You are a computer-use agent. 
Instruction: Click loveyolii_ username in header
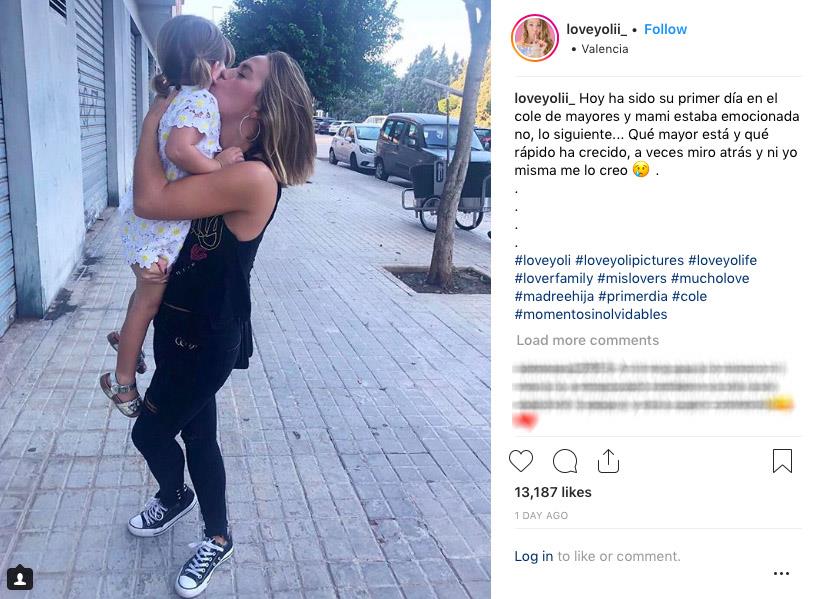596,30
